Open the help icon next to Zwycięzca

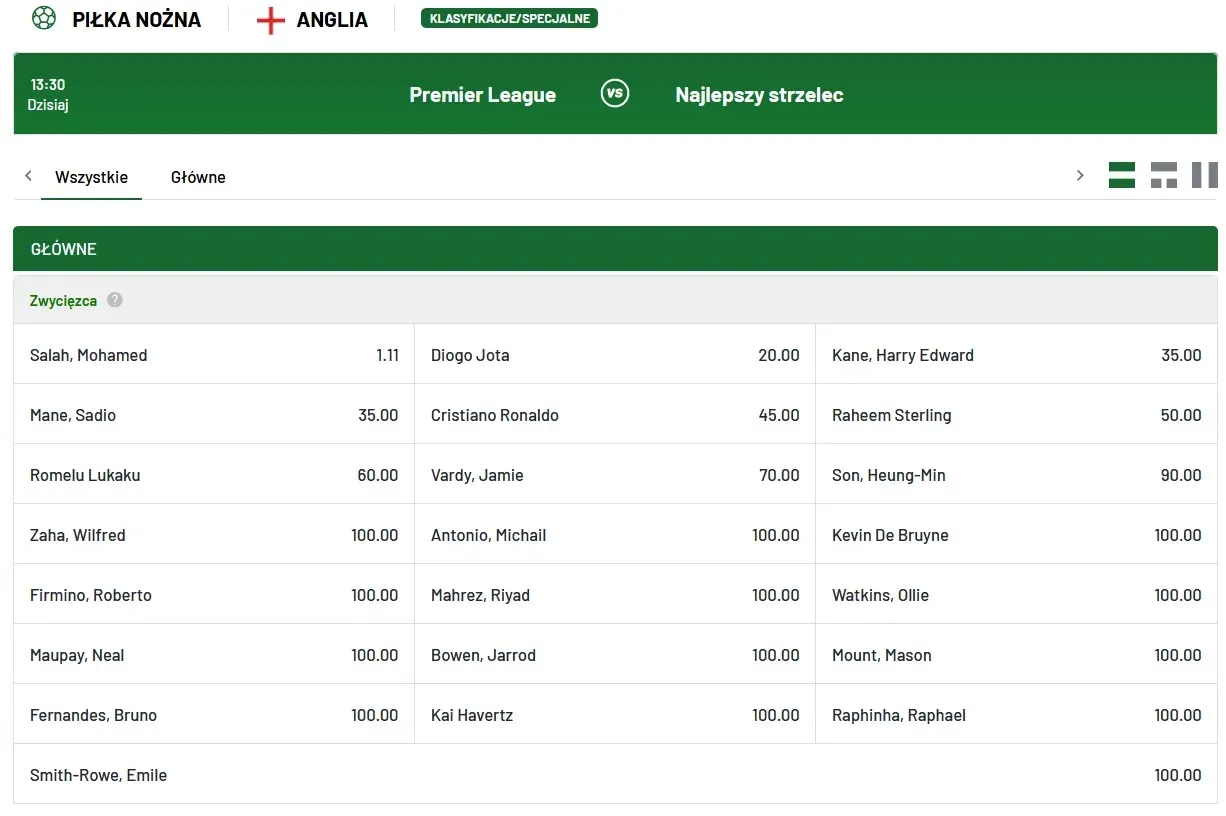click(115, 300)
